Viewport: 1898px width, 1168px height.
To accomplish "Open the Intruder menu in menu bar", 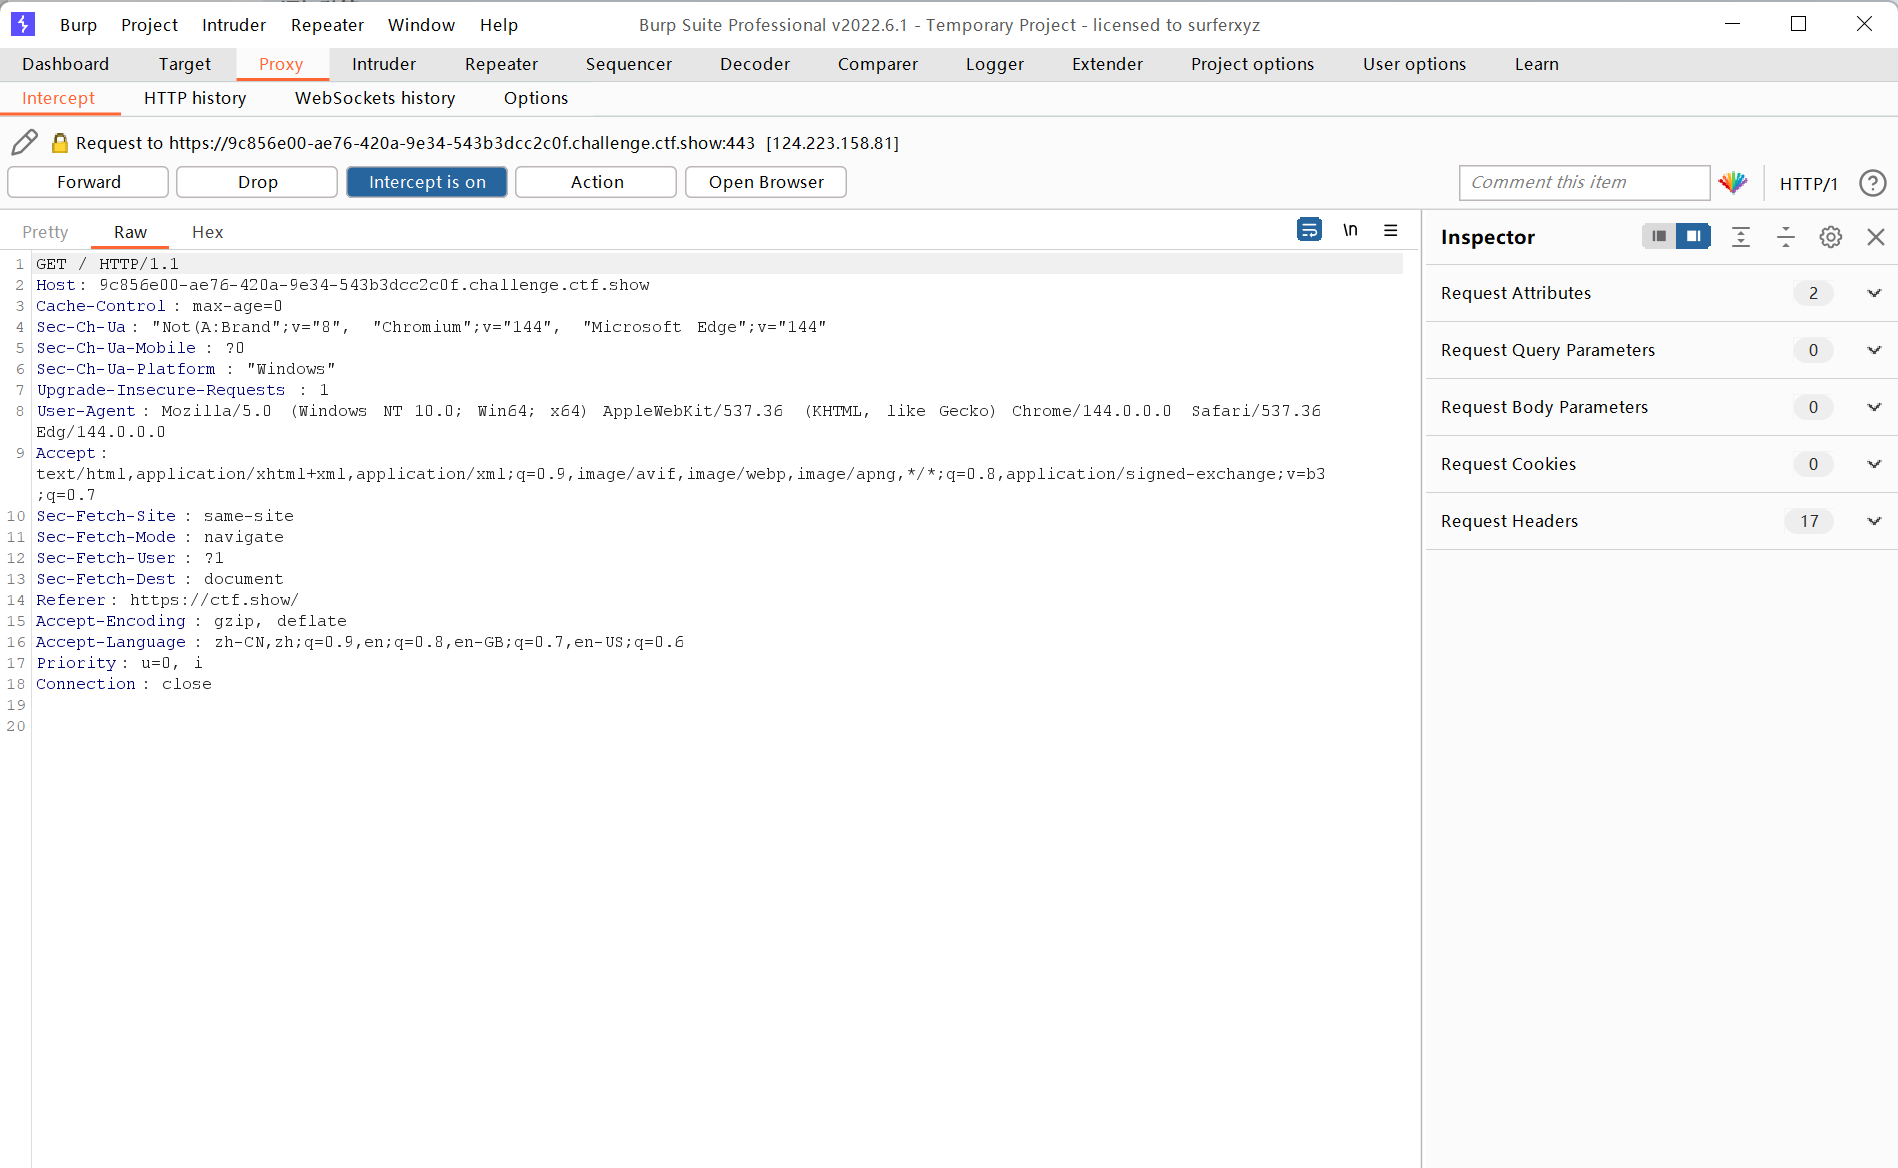I will click(x=234, y=25).
